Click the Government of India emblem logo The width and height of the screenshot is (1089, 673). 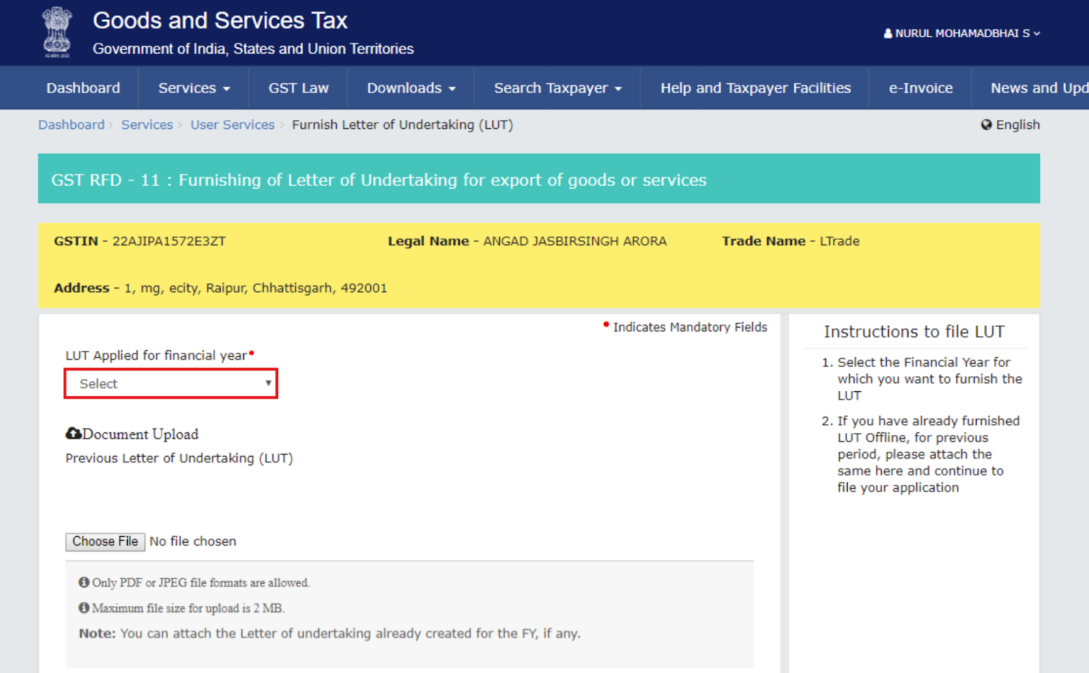tap(57, 32)
